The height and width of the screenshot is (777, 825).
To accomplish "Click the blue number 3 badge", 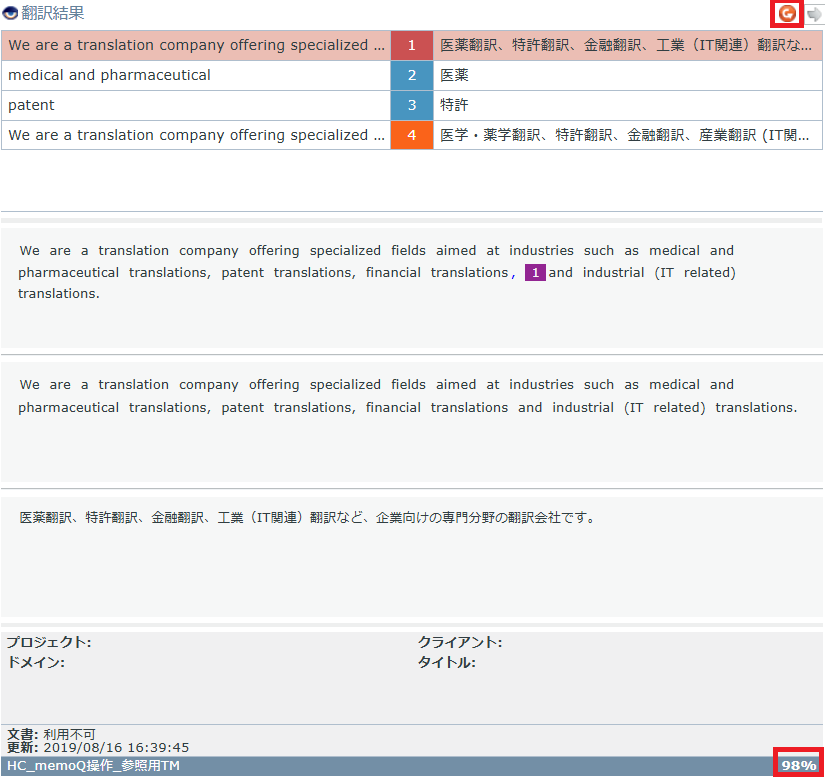I will [x=411, y=105].
